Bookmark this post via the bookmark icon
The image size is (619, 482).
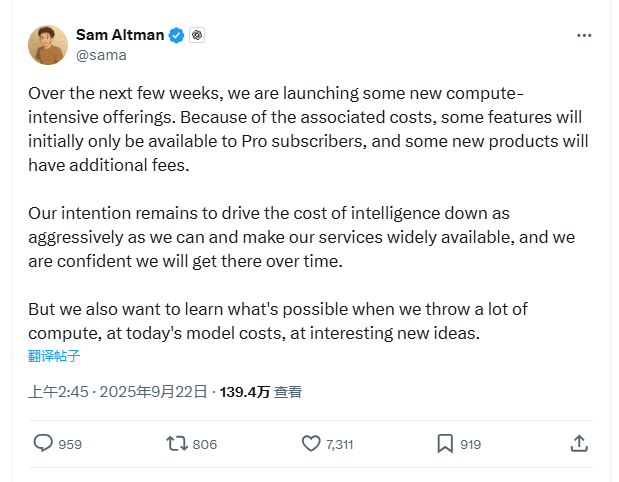445,444
